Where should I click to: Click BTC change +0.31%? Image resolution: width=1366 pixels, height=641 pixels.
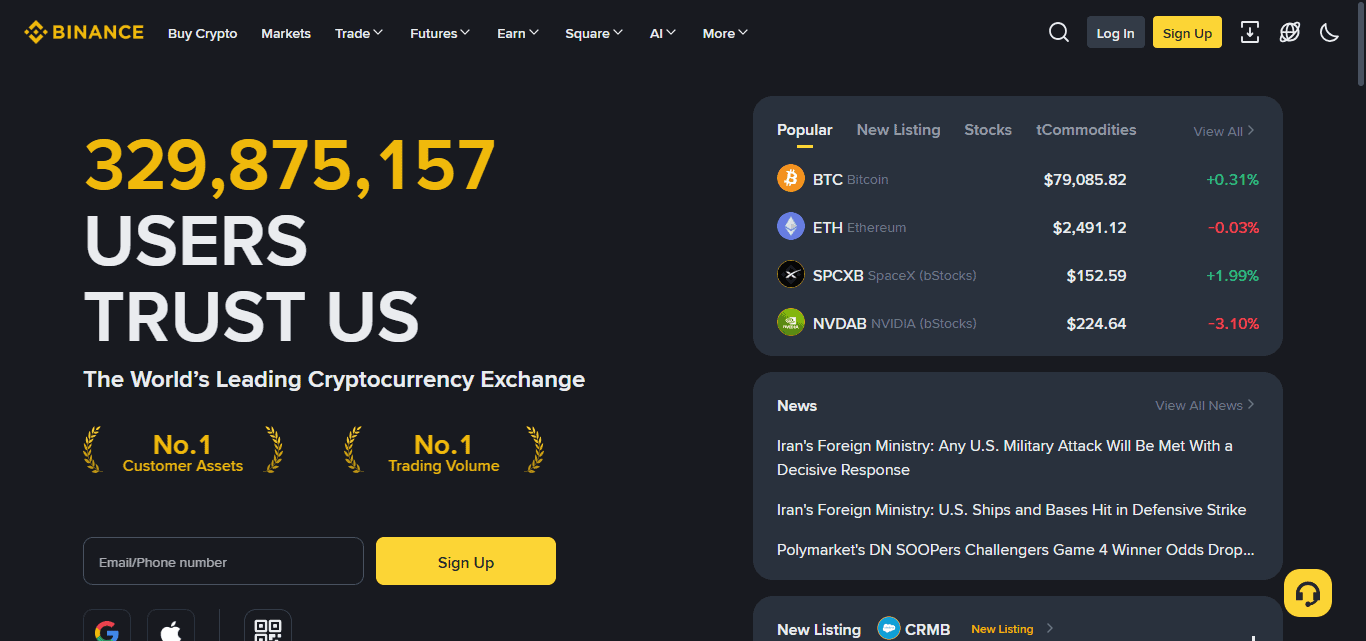point(1233,180)
